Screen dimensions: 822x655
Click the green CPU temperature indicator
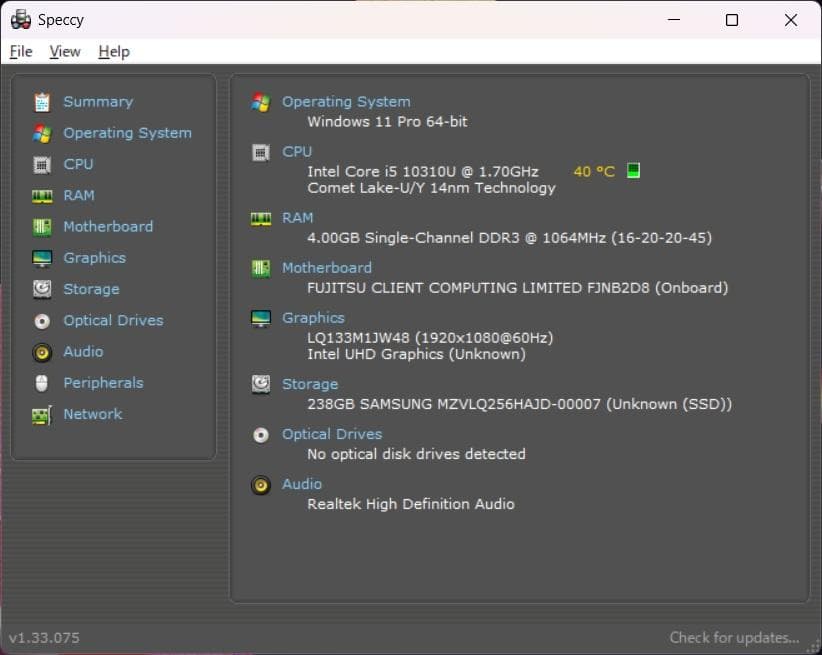632,170
